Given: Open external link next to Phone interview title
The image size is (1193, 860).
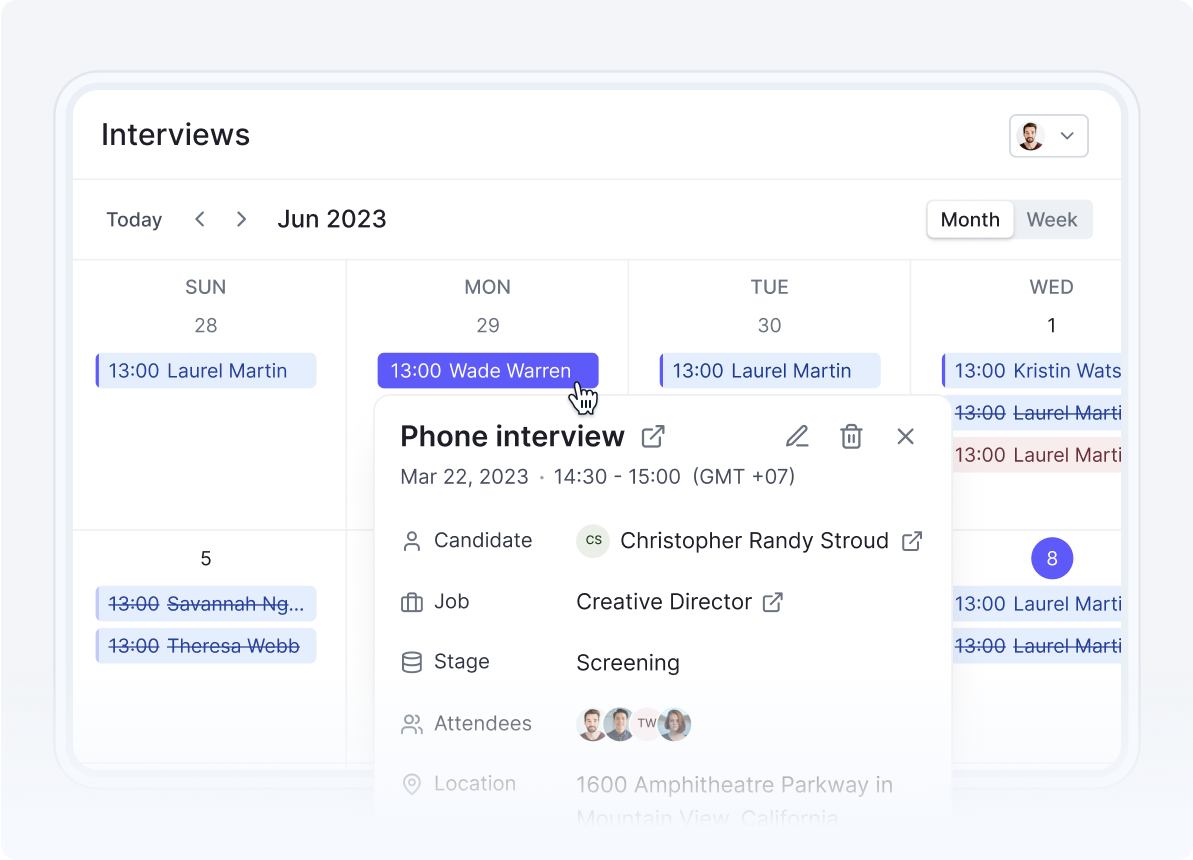Looking at the screenshot, I should pyautogui.click(x=653, y=437).
